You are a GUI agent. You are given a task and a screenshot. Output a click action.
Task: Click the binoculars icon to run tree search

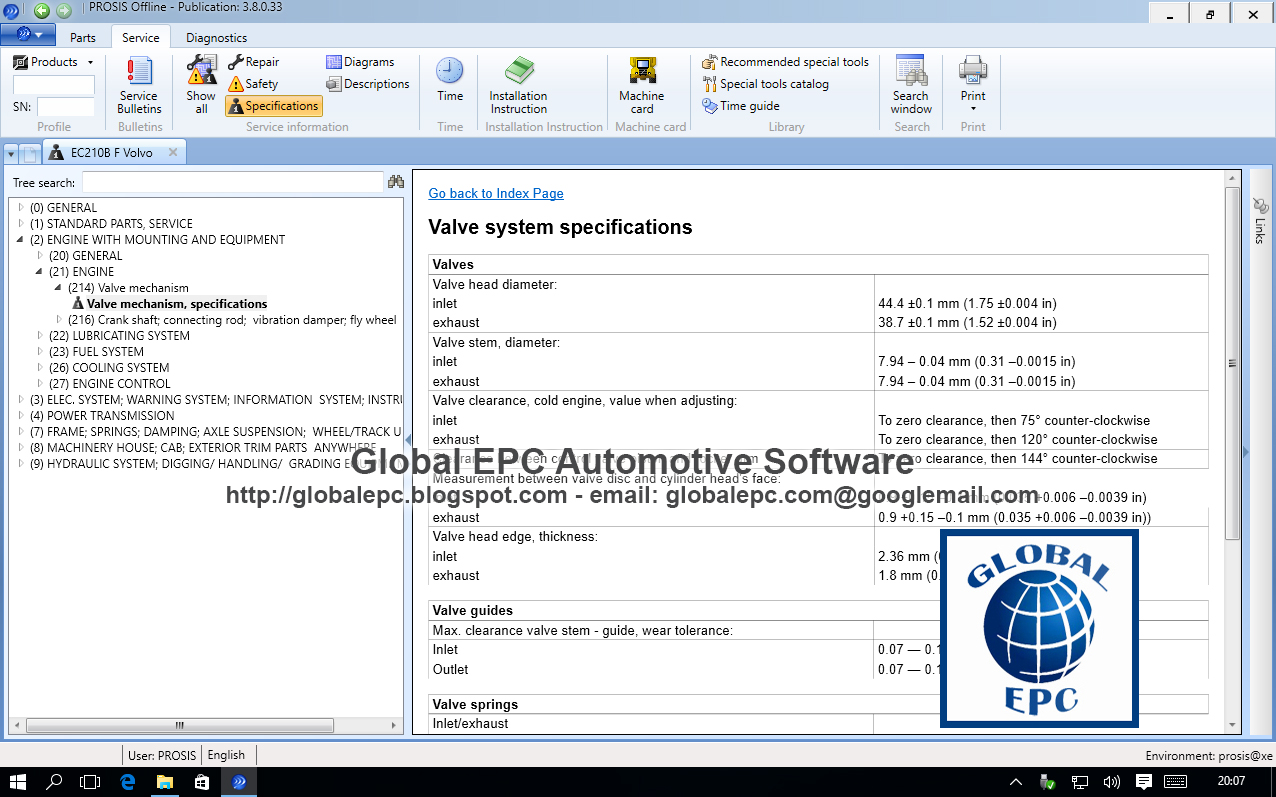coord(395,181)
